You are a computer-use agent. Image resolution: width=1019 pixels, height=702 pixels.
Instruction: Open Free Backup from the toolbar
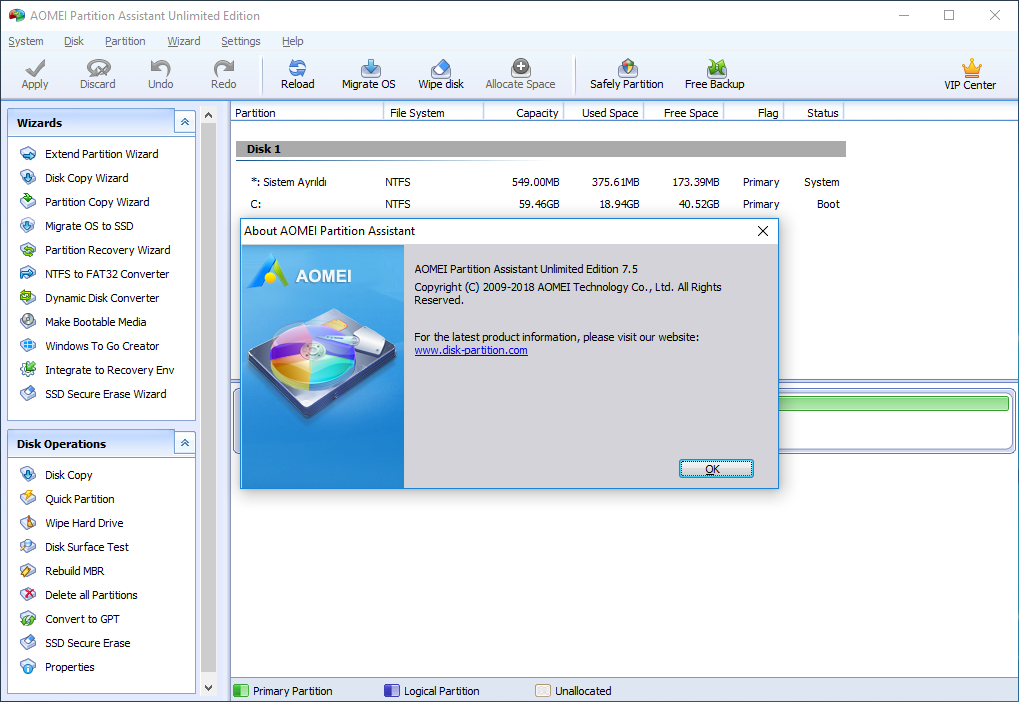click(x=714, y=74)
